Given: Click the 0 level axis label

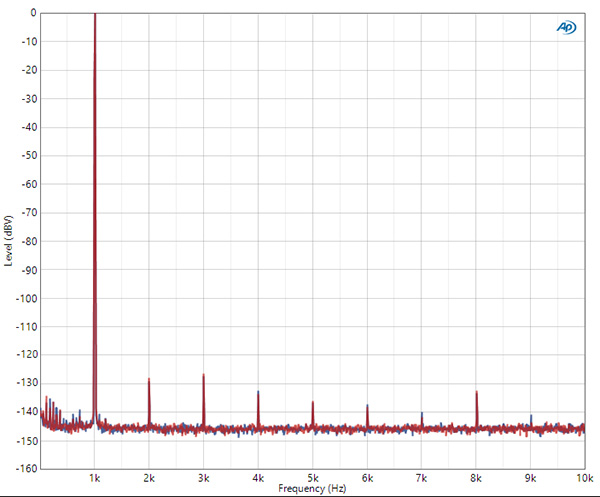Looking at the screenshot, I should [x=34, y=13].
